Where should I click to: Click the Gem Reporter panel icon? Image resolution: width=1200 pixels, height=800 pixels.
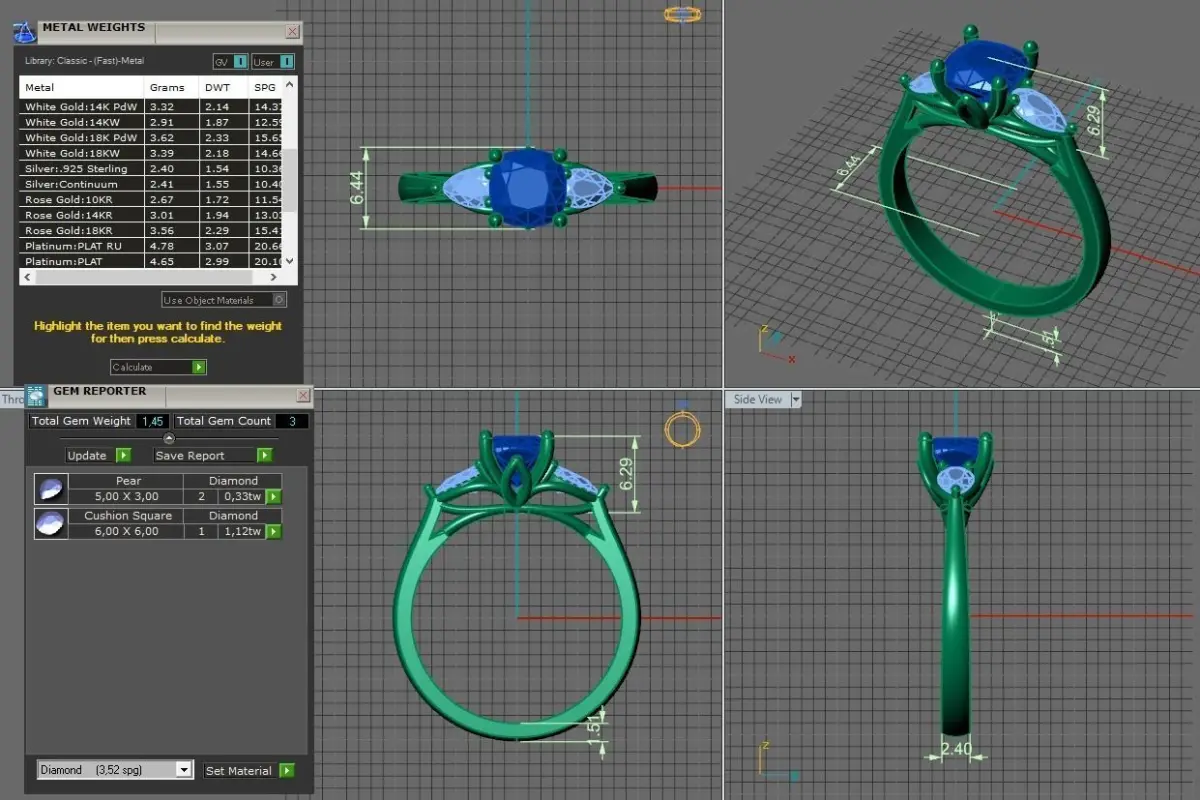click(36, 395)
